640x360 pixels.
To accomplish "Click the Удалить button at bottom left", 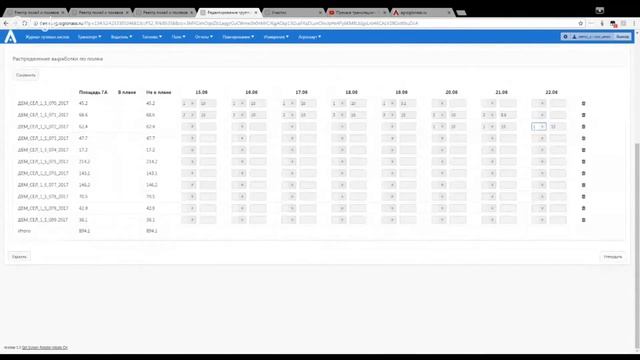I will [x=19, y=257].
